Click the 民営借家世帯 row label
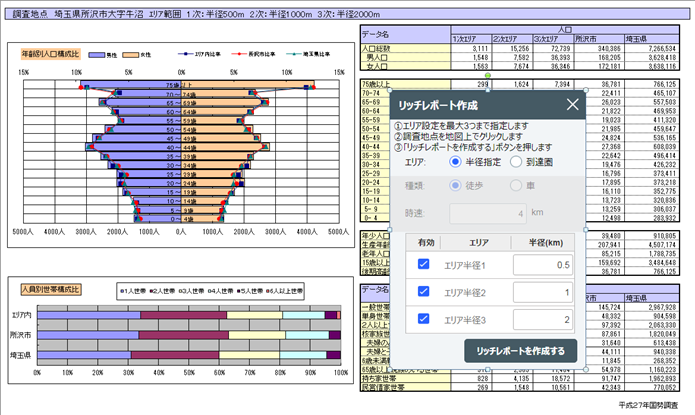 383,388
